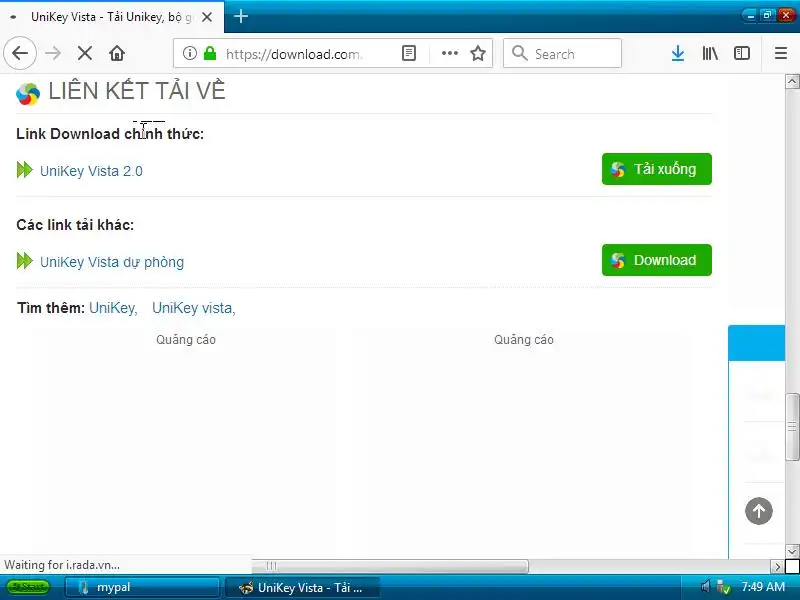The image size is (800, 600).
Task: Stop loading the page
Action: (85, 53)
